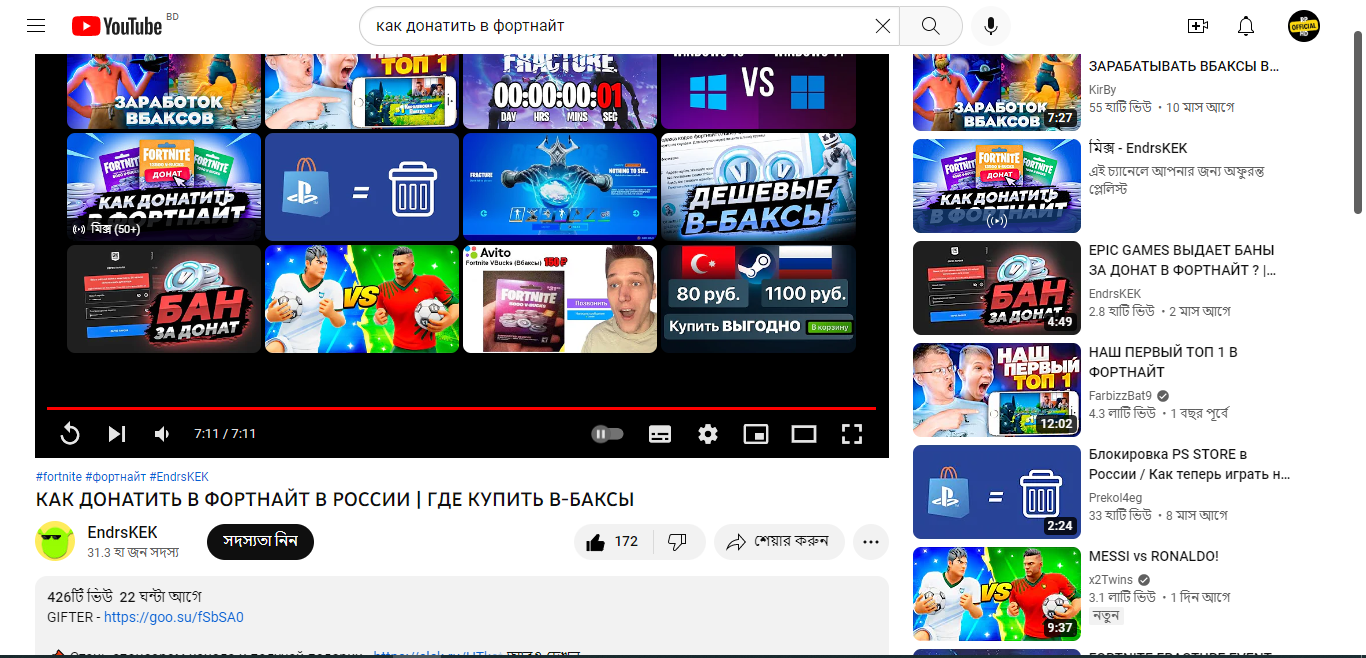Open #fortnite hashtag
The image size is (1366, 658).
point(58,477)
